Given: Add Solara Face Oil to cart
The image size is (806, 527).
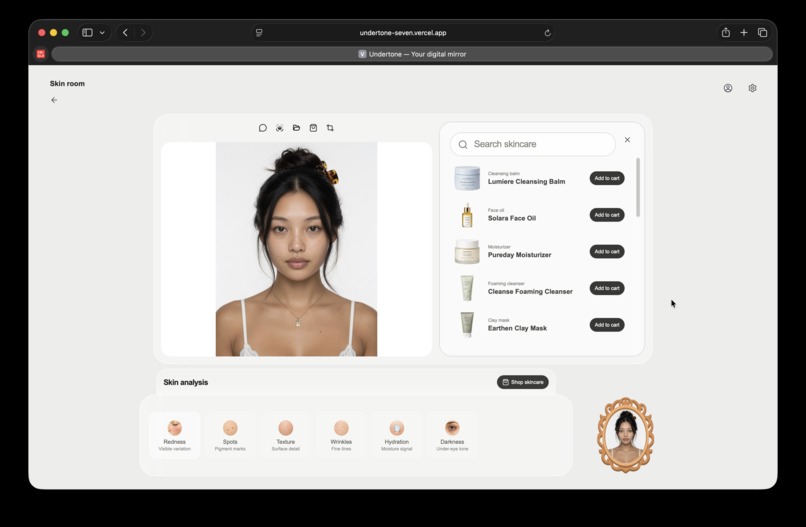Looking at the screenshot, I should pyautogui.click(x=607, y=214).
